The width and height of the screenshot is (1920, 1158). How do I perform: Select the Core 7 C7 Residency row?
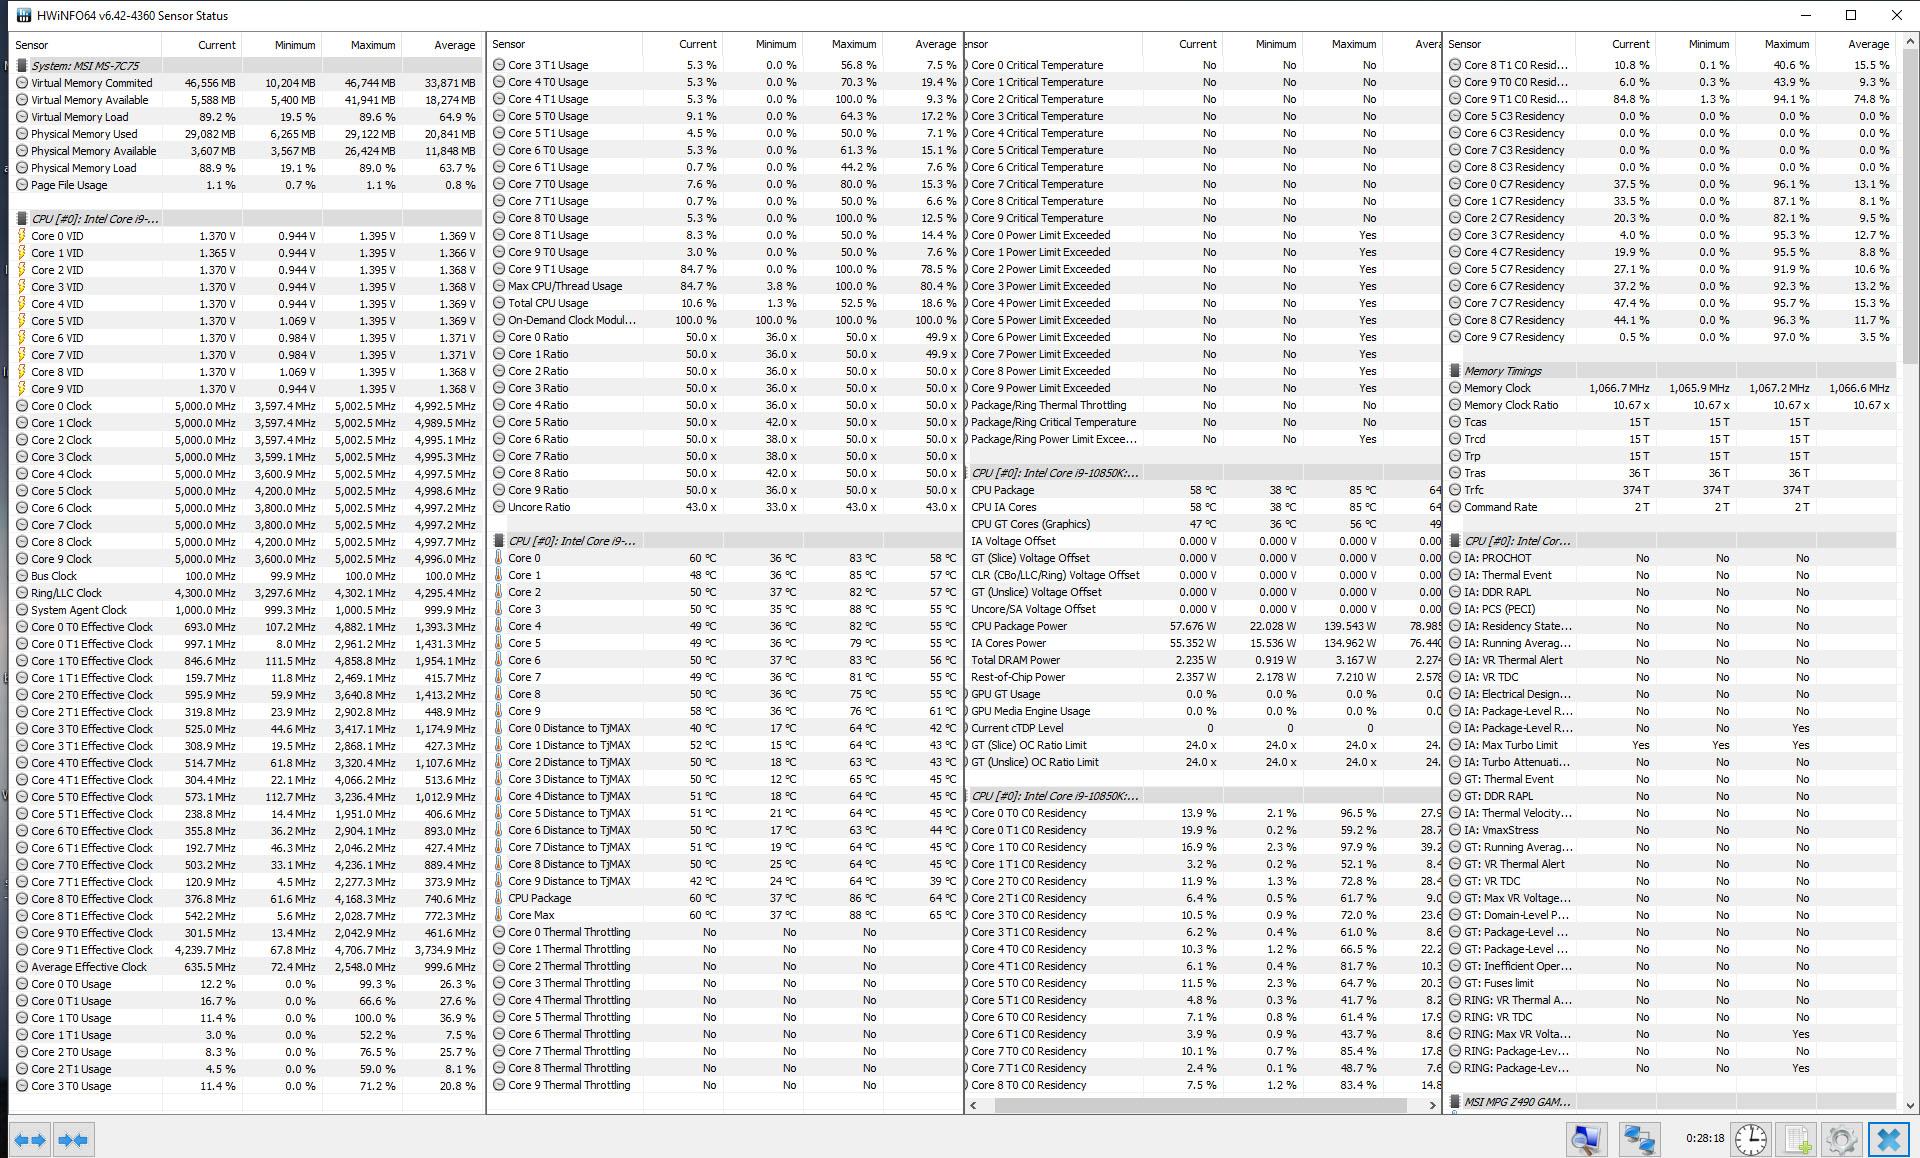click(1672, 303)
